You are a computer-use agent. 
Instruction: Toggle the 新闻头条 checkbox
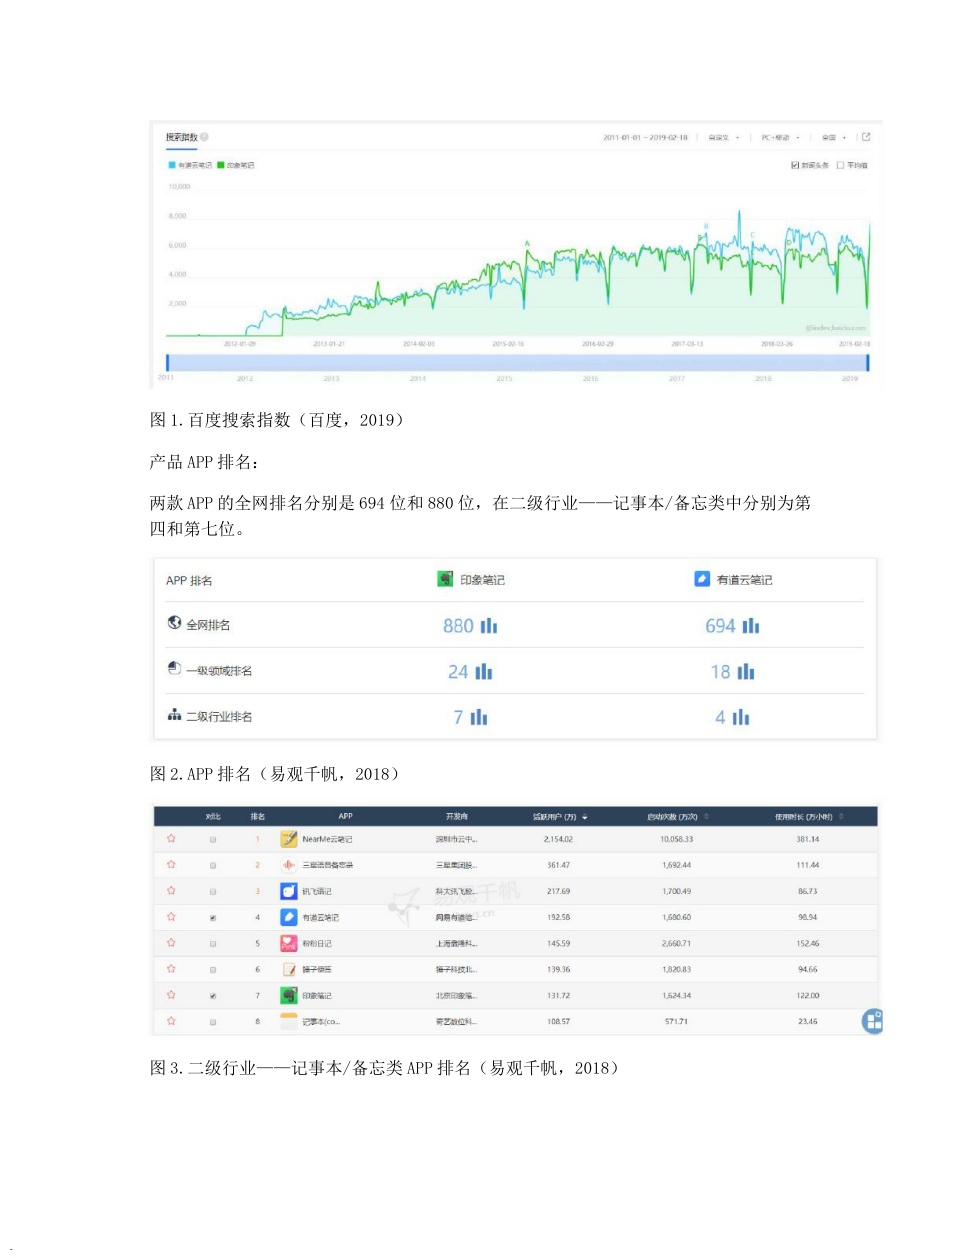[795, 165]
